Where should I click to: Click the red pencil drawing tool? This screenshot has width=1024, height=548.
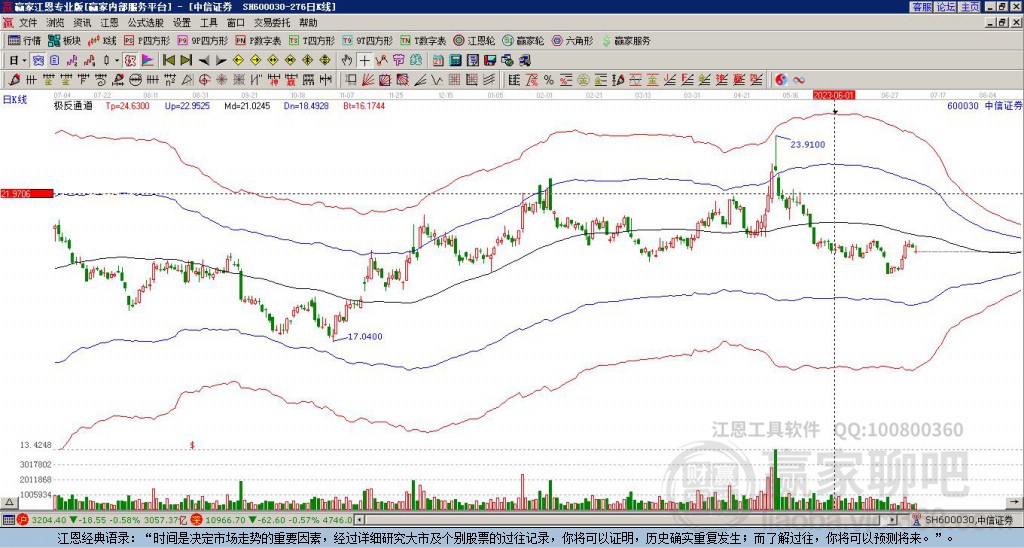pyautogui.click(x=13, y=80)
